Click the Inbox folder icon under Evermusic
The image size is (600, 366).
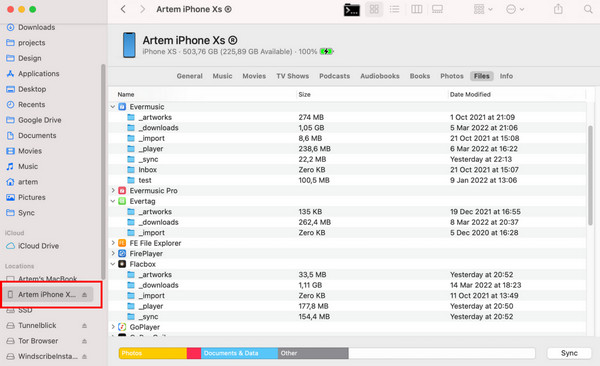point(131,170)
